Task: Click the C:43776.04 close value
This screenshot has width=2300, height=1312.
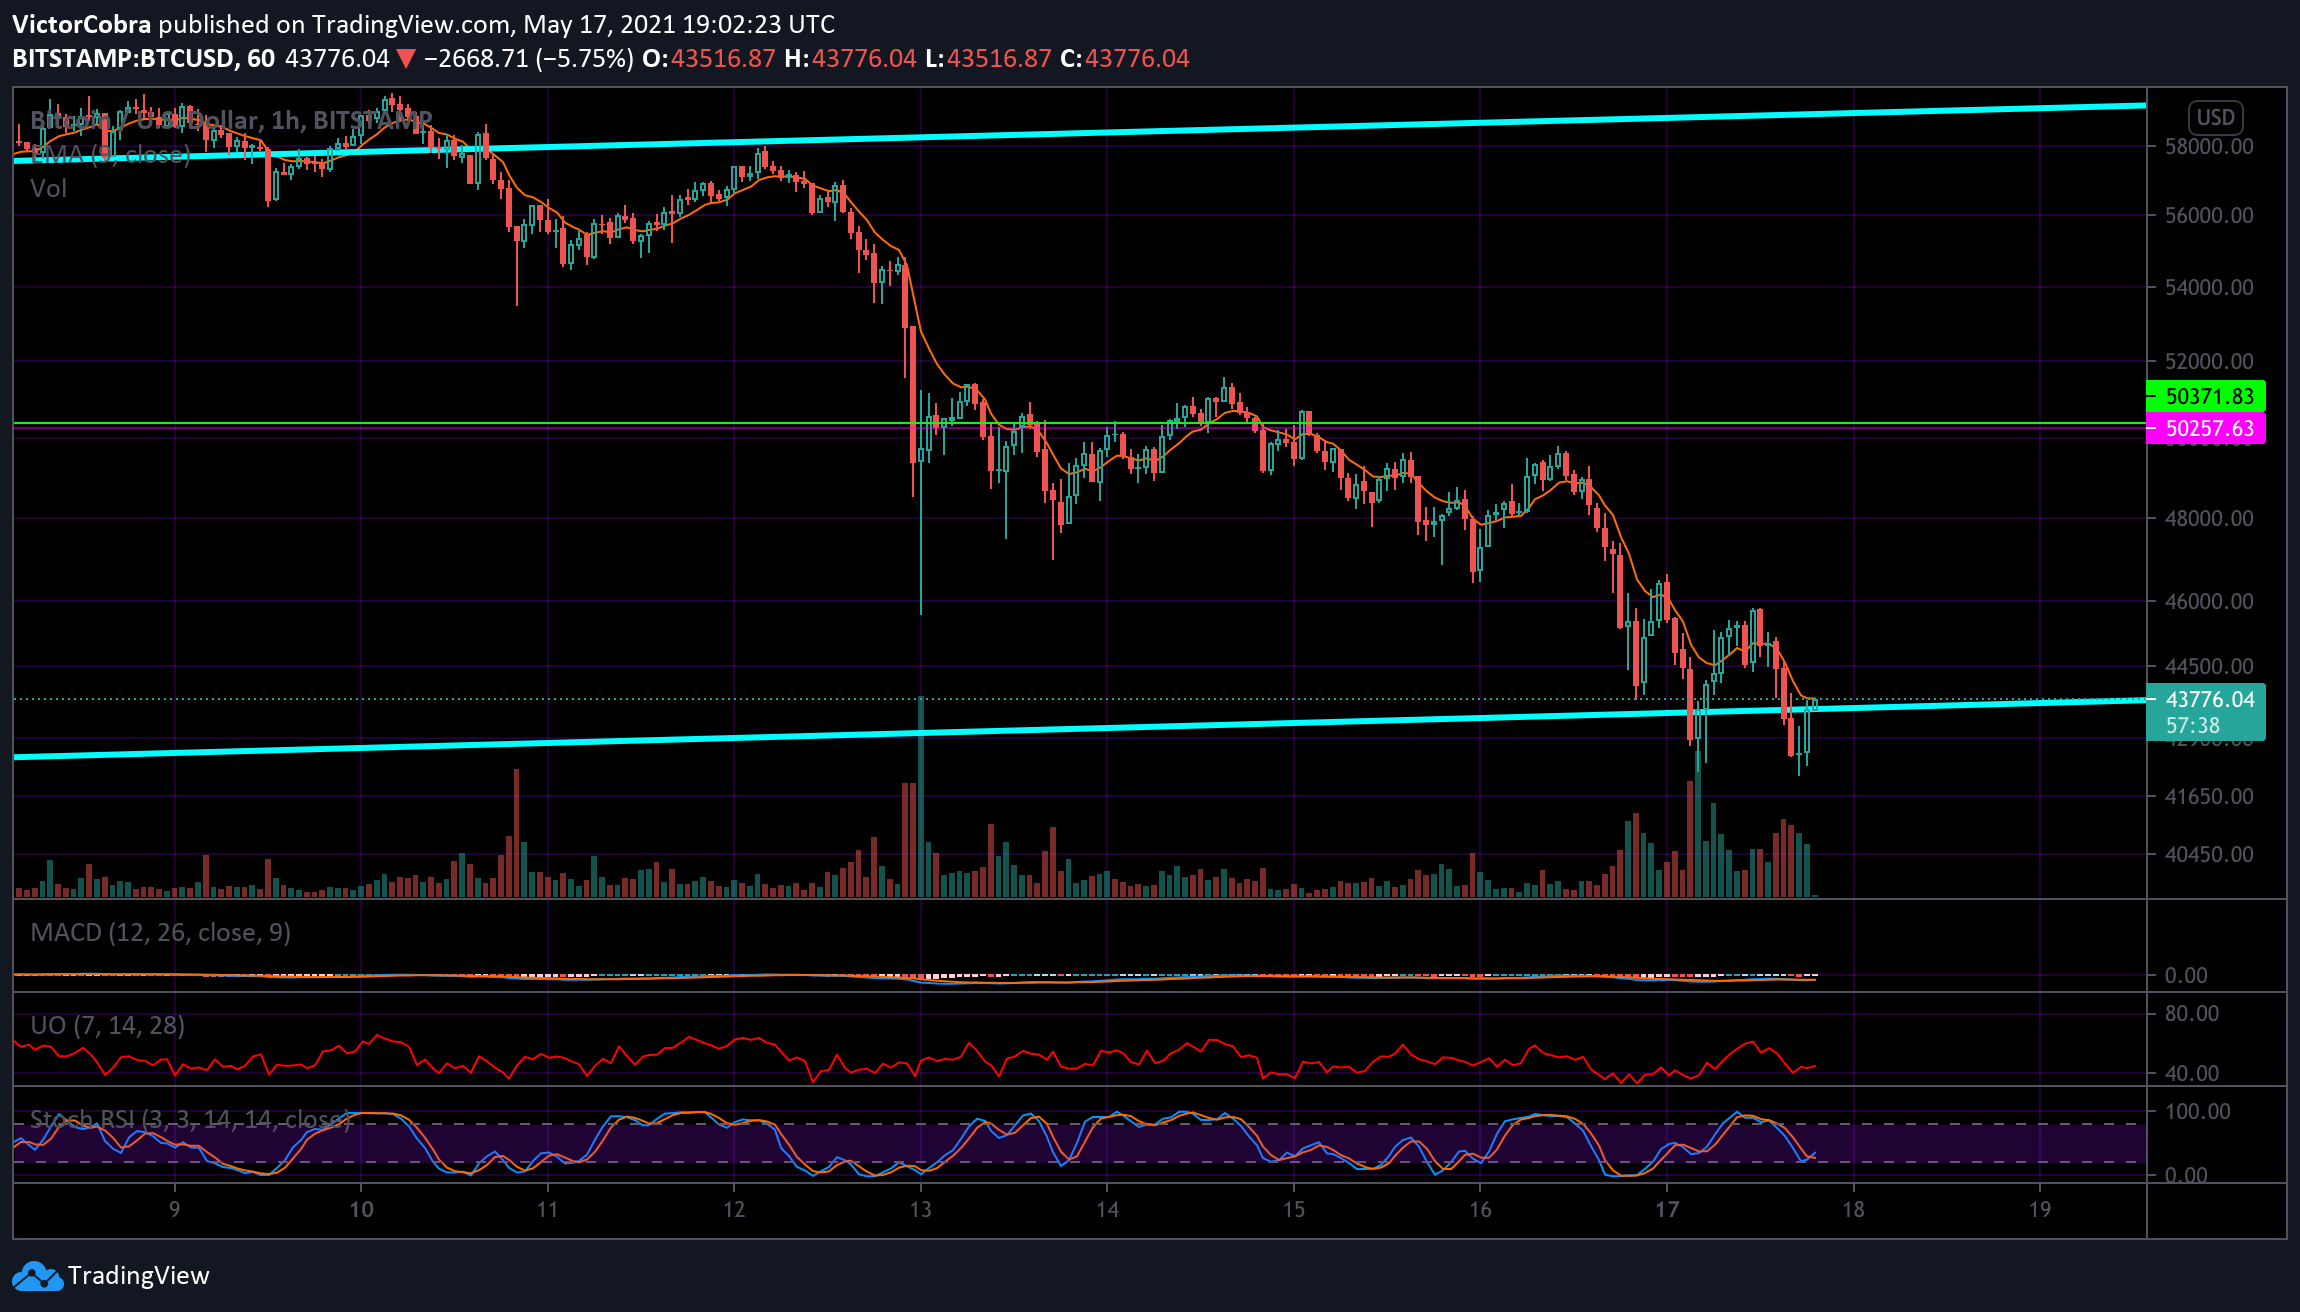Action: click(x=1125, y=58)
